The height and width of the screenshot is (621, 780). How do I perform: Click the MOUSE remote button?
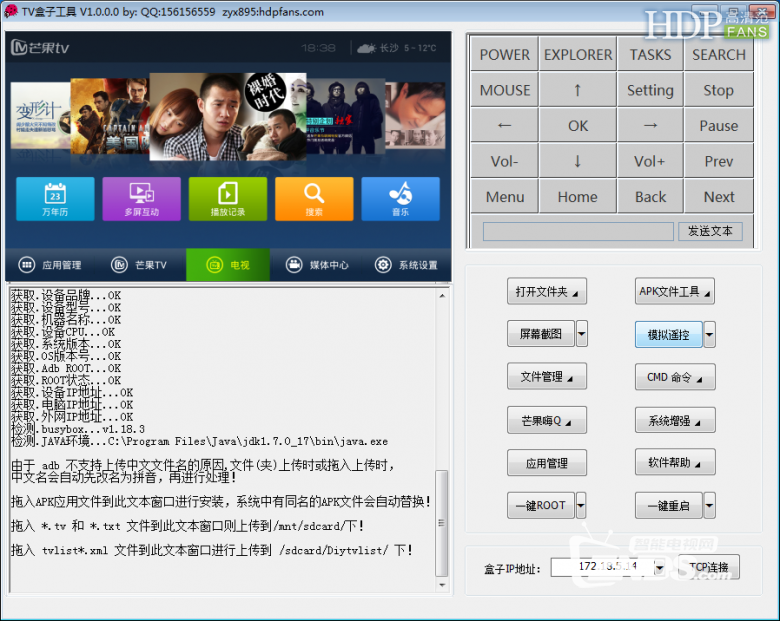[x=504, y=90]
